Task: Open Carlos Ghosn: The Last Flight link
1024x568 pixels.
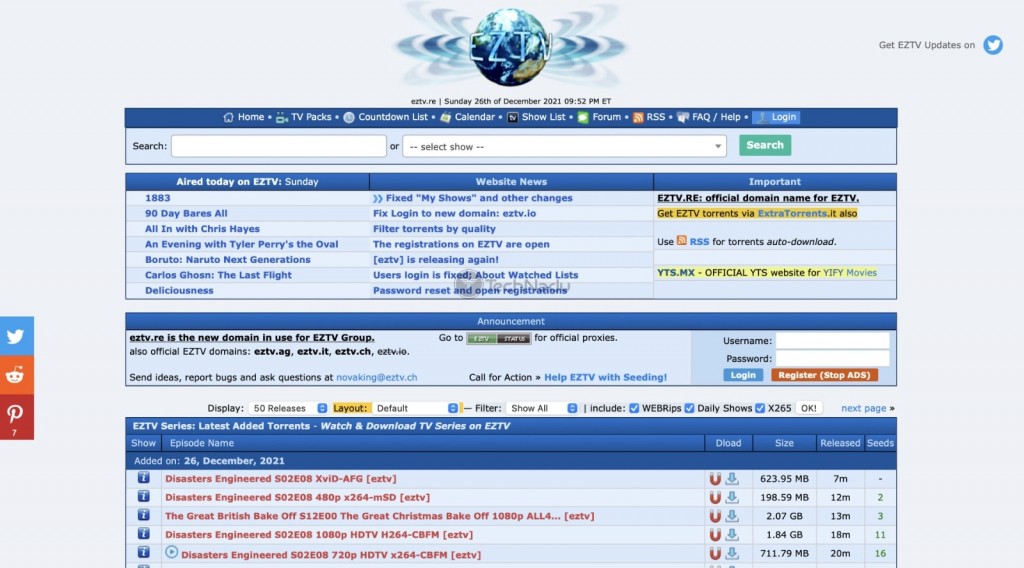Action: point(218,276)
